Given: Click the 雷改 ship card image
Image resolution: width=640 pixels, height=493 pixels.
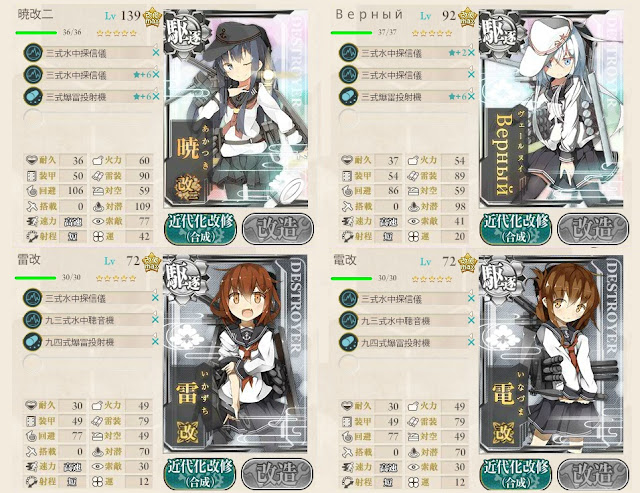Looking at the screenshot, I should (x=236, y=354).
